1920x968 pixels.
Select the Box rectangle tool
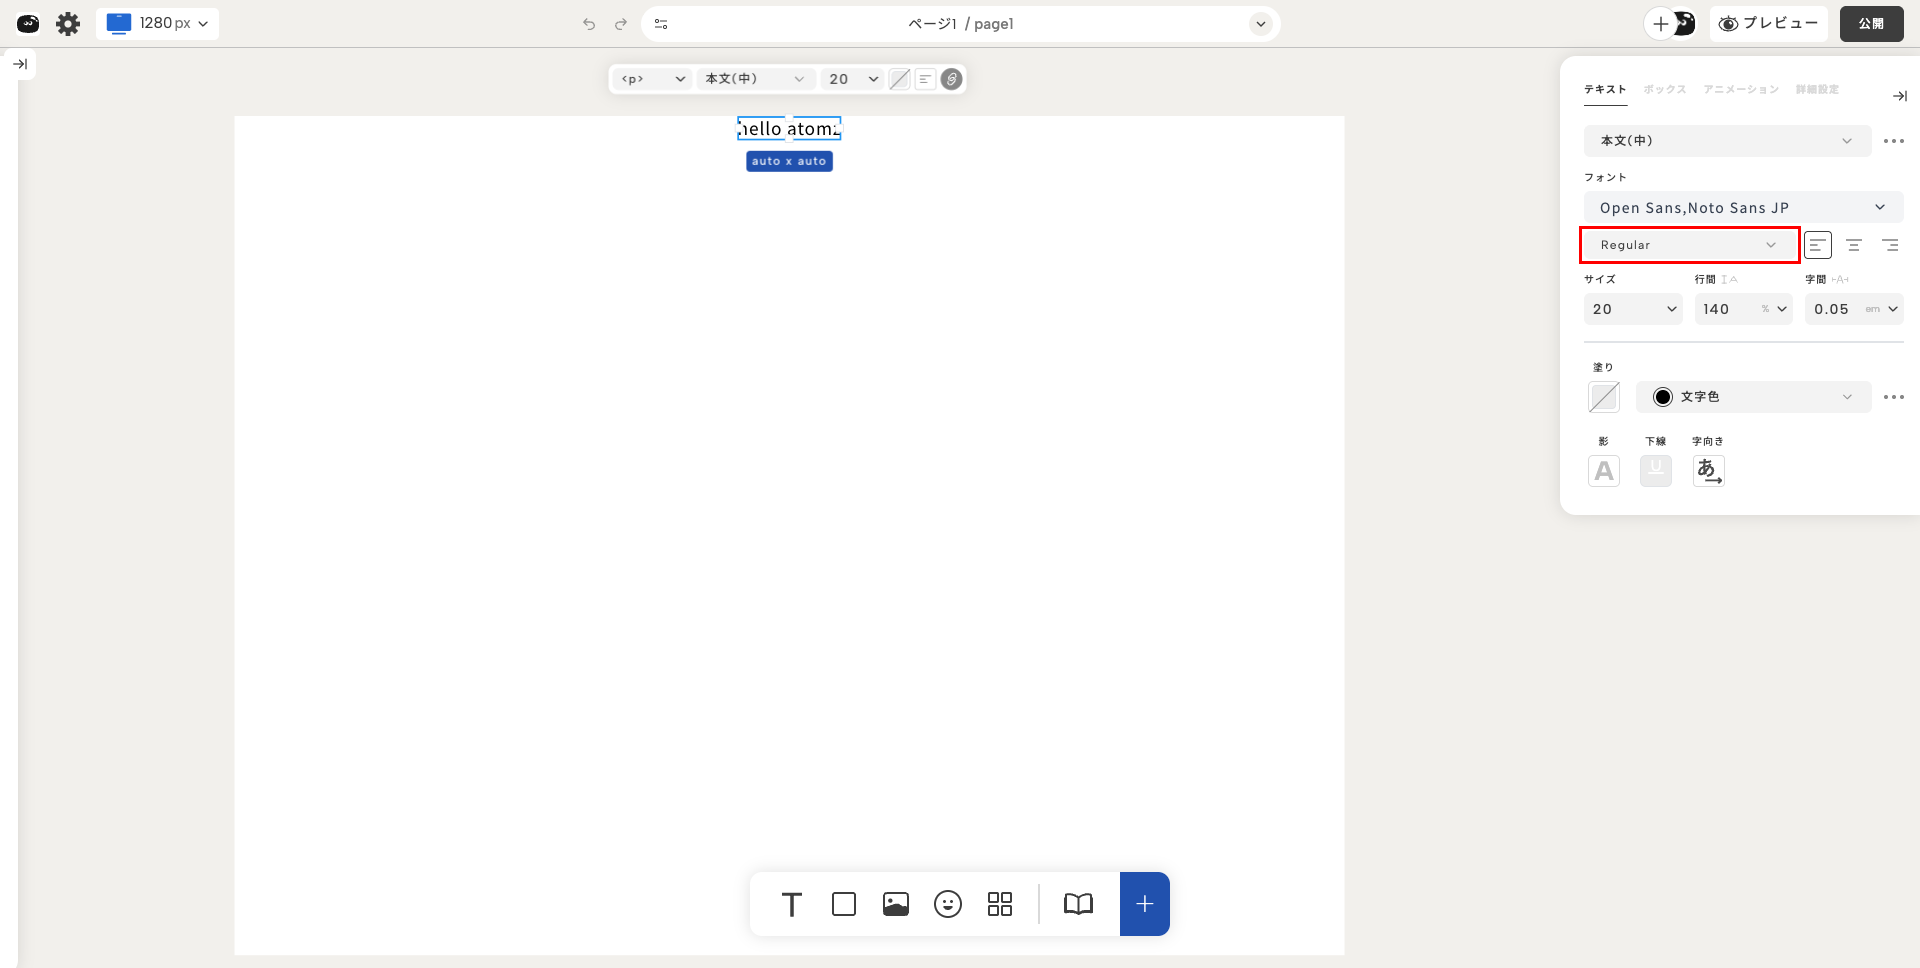pos(843,904)
